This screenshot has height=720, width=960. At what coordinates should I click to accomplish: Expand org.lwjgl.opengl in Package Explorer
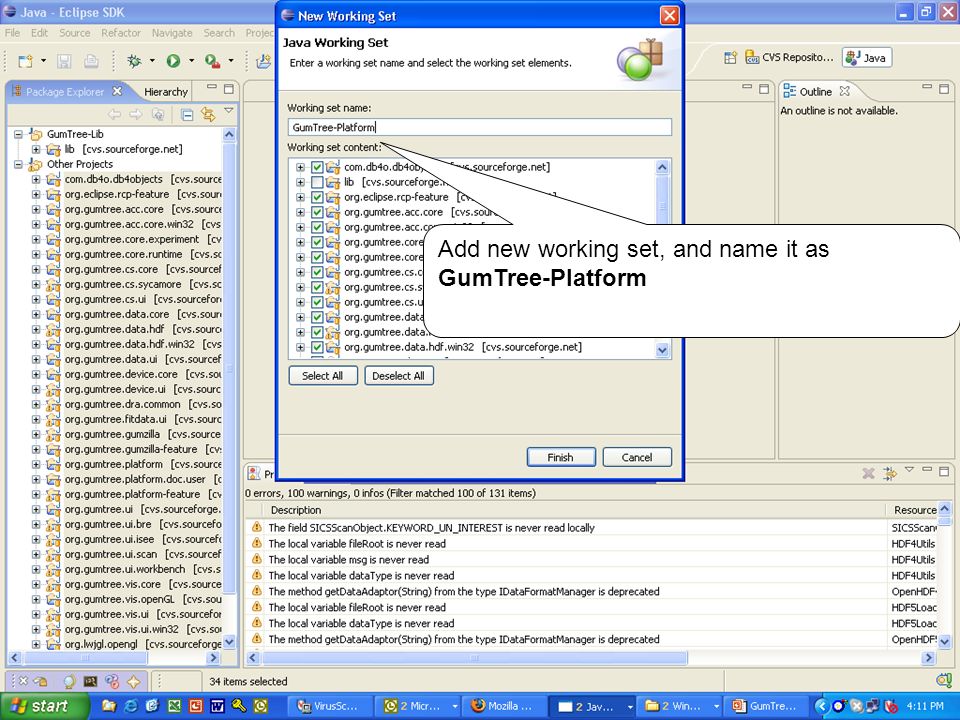[x=36, y=644]
